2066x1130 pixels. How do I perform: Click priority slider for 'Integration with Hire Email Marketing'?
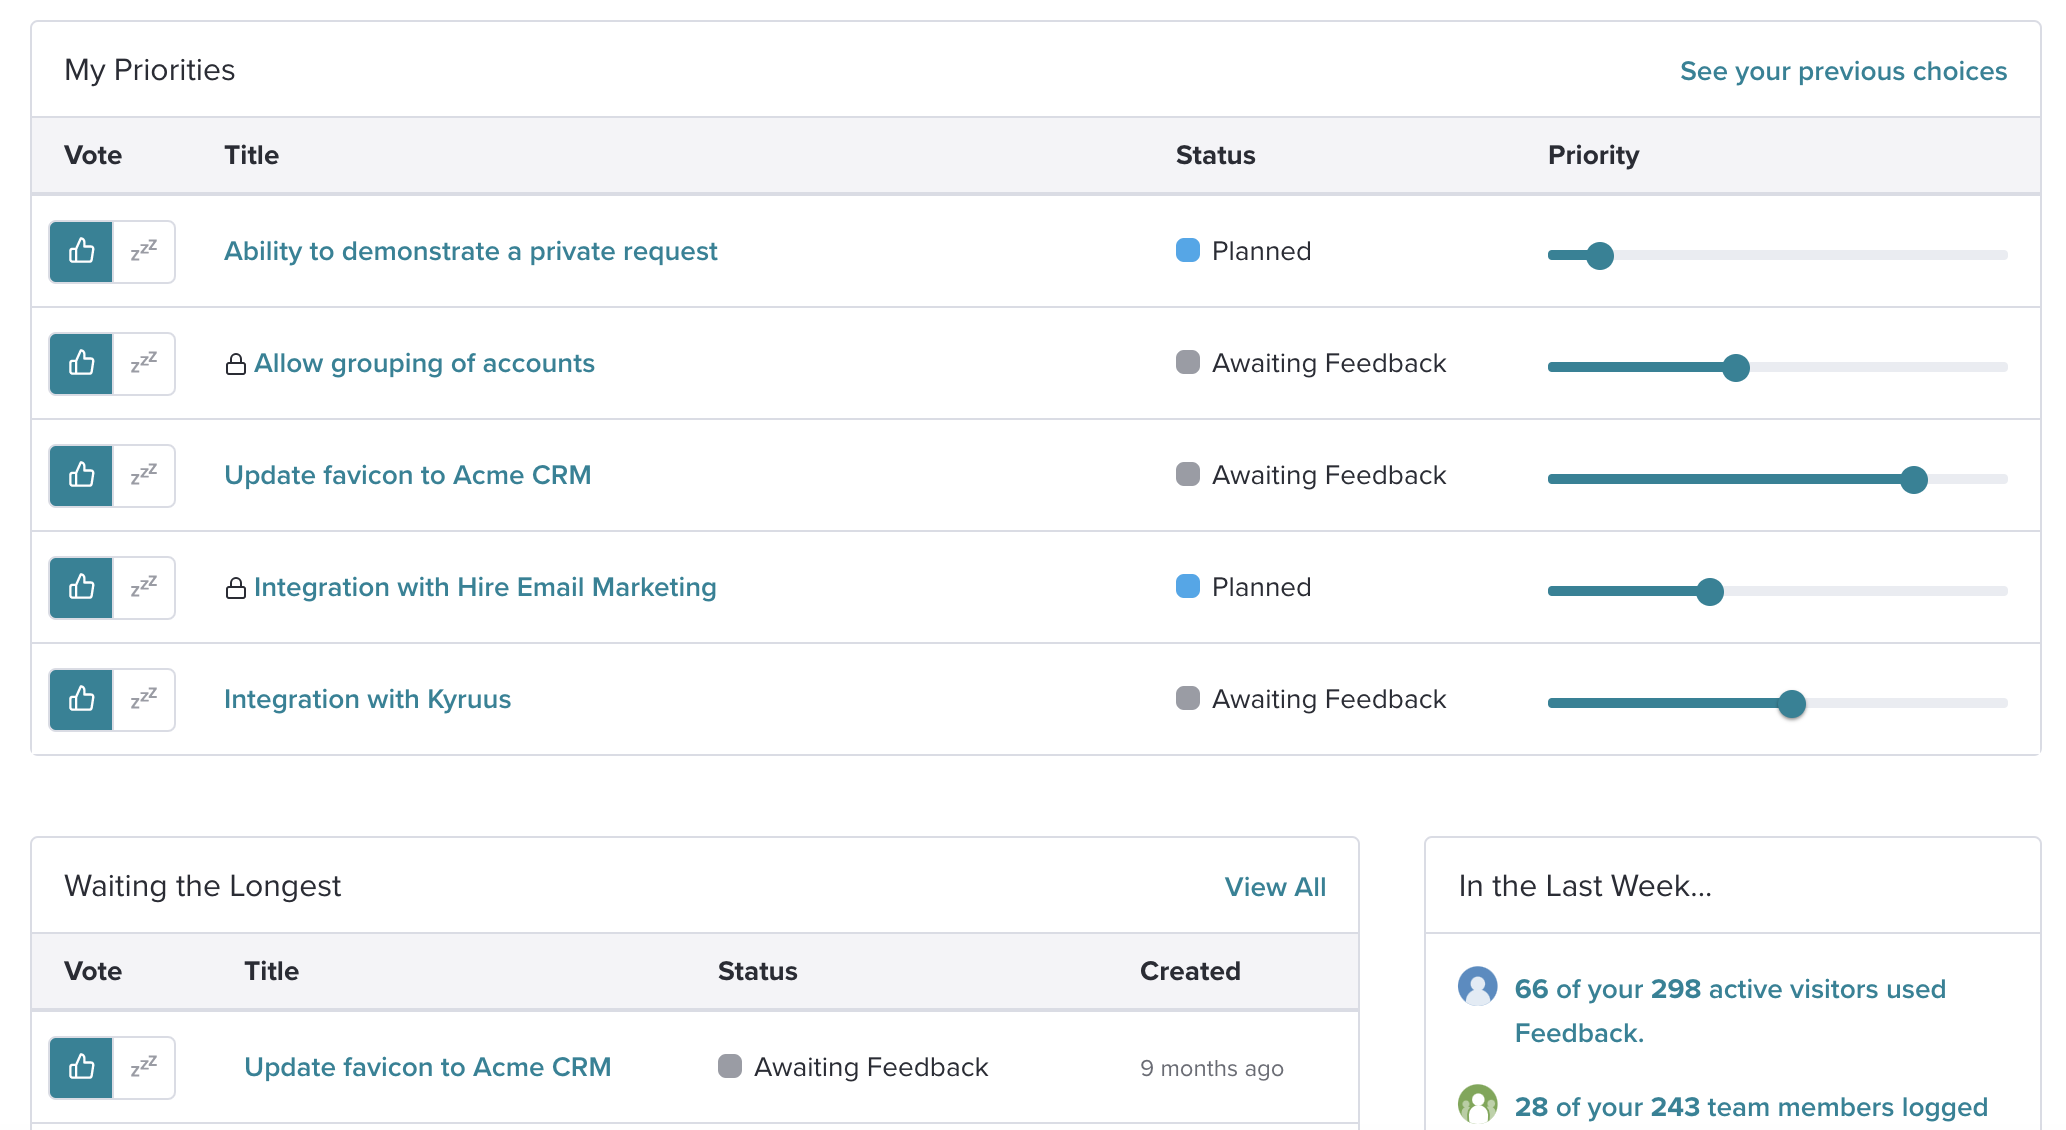point(1777,591)
